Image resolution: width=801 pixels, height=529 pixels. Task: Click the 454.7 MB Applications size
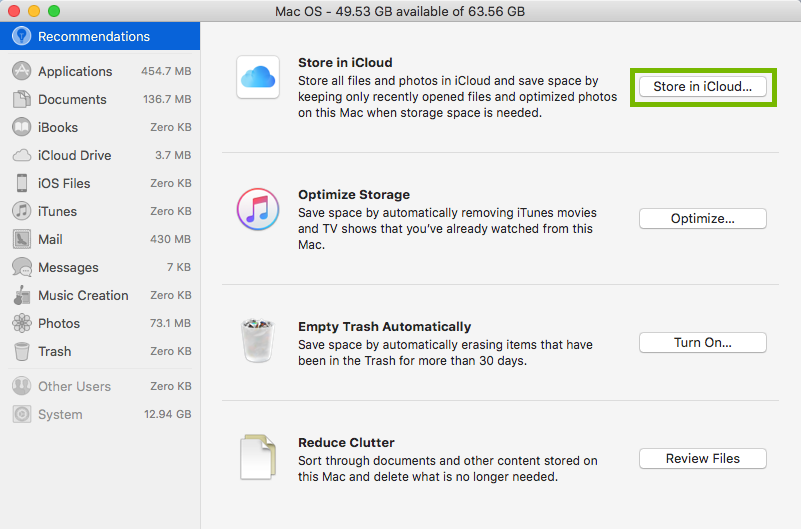[166, 71]
